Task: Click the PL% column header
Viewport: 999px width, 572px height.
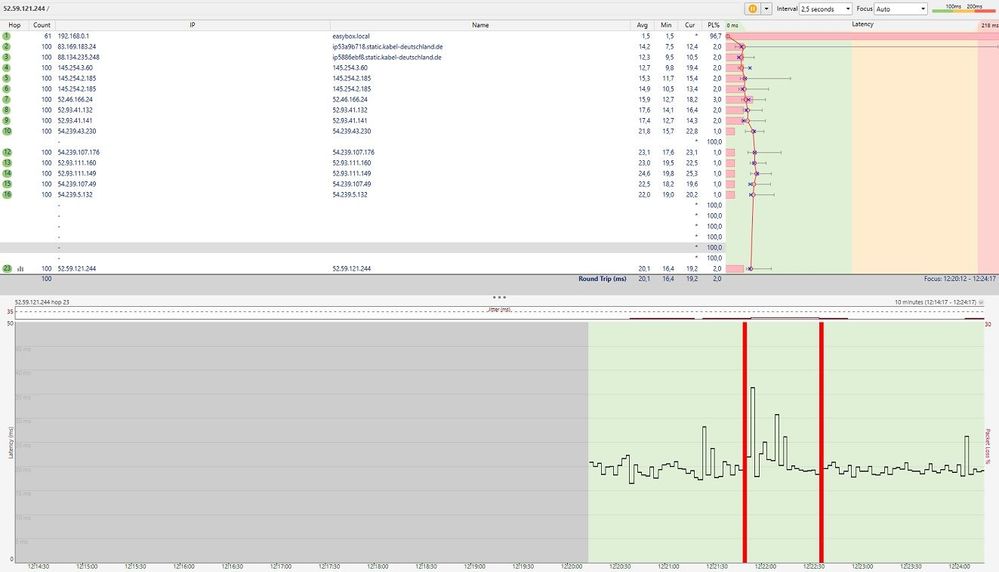Action: click(713, 25)
